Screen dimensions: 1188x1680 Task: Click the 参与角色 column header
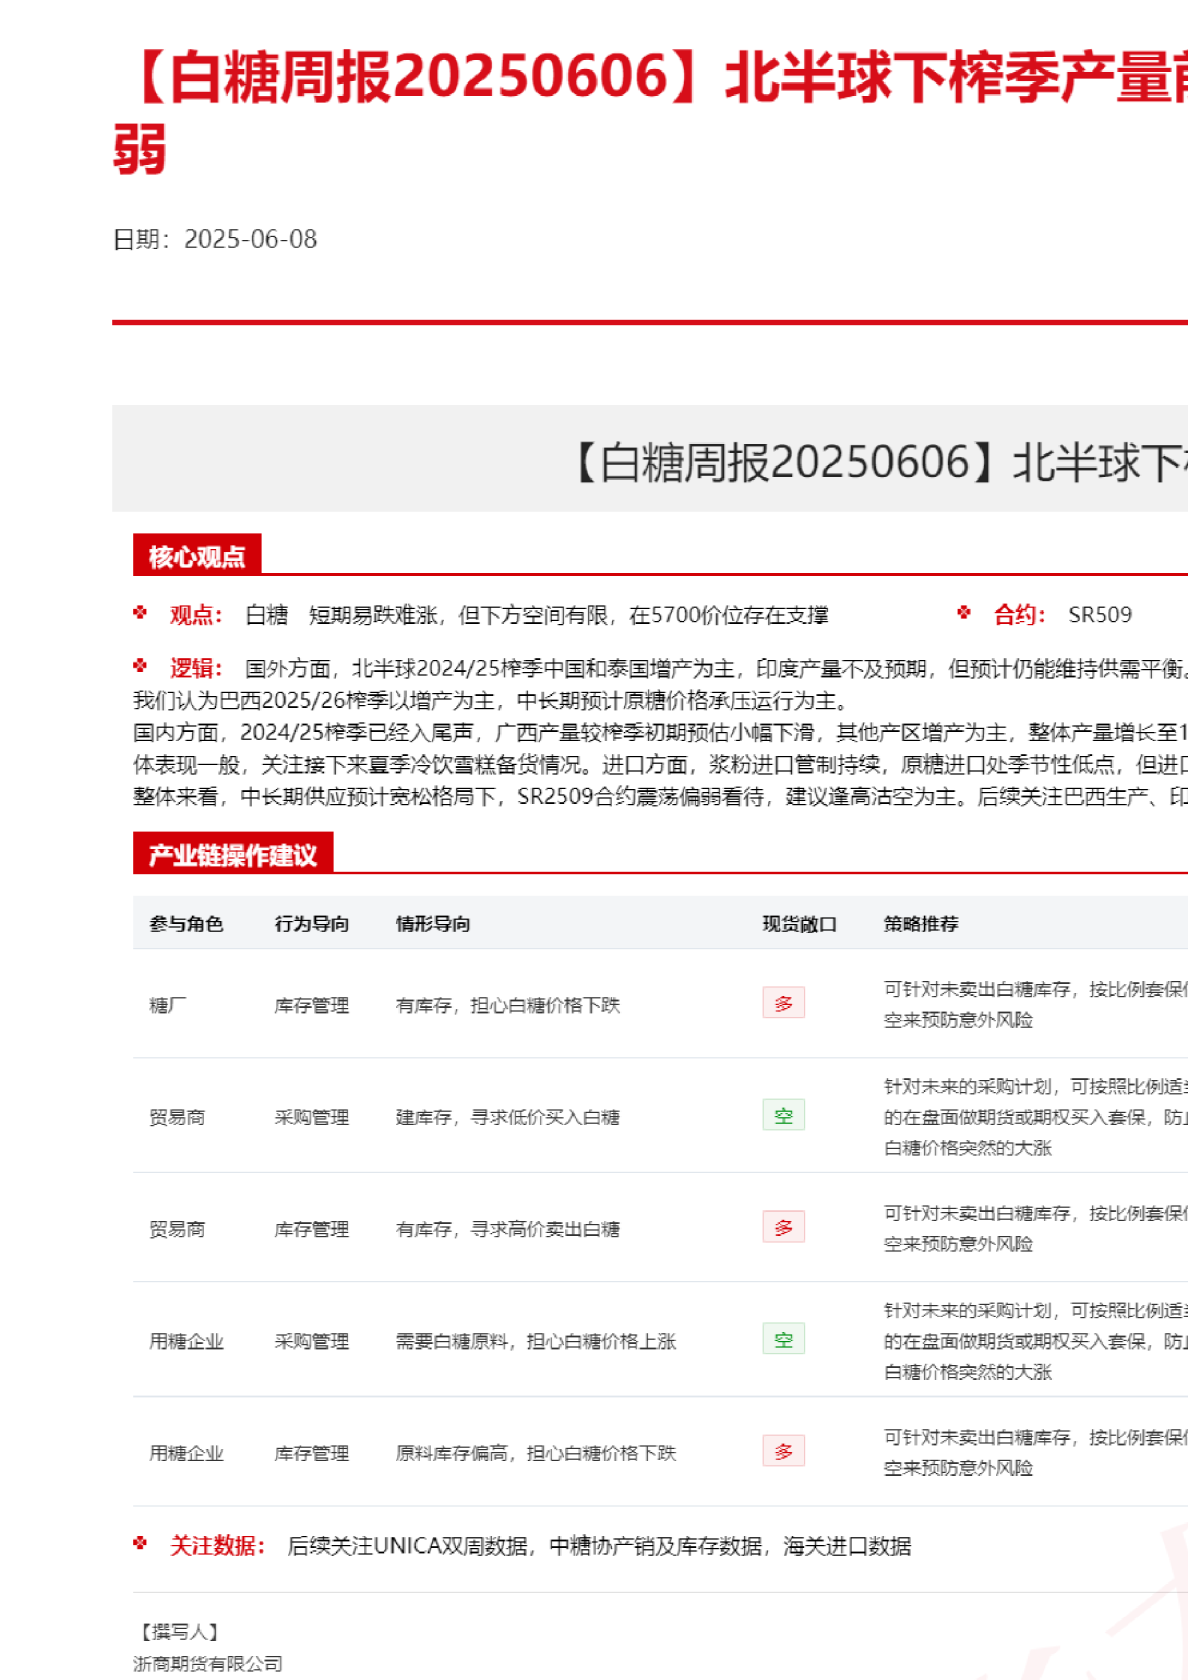click(x=186, y=924)
